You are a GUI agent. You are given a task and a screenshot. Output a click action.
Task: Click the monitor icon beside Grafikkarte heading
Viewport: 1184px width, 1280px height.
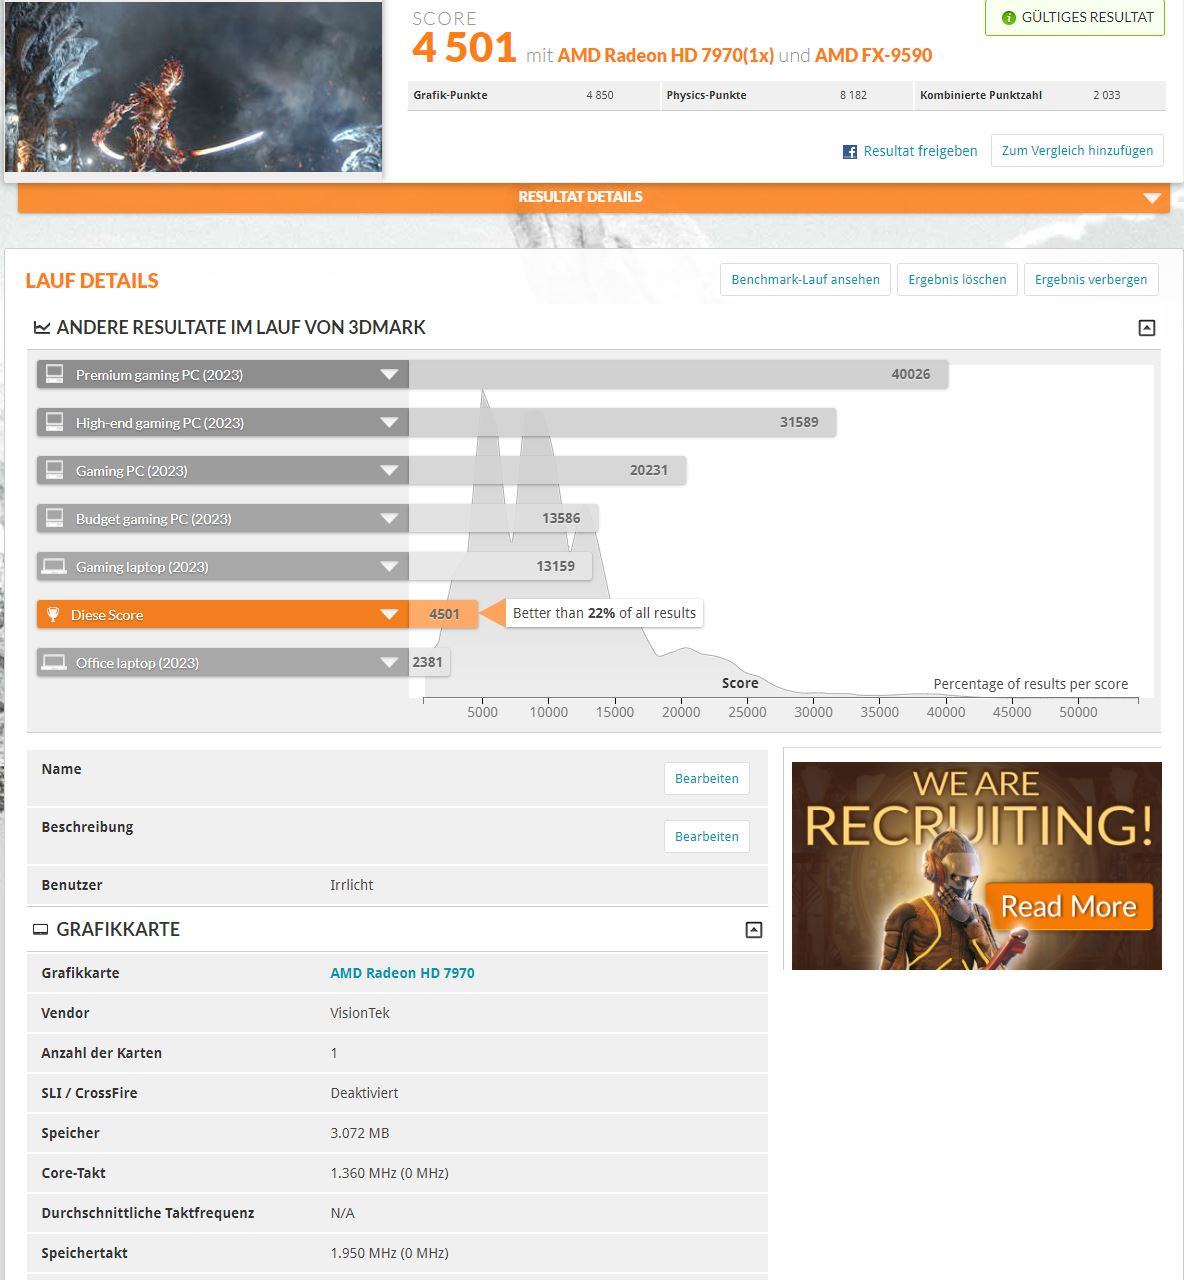pos(40,929)
